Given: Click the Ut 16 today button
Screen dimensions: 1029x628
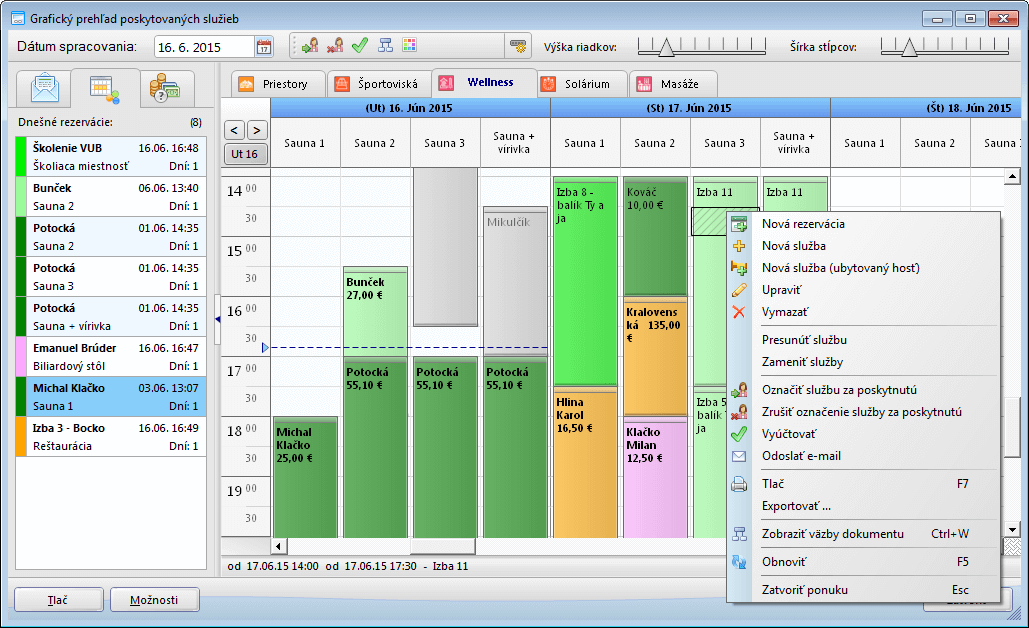Looking at the screenshot, I should coord(245,154).
